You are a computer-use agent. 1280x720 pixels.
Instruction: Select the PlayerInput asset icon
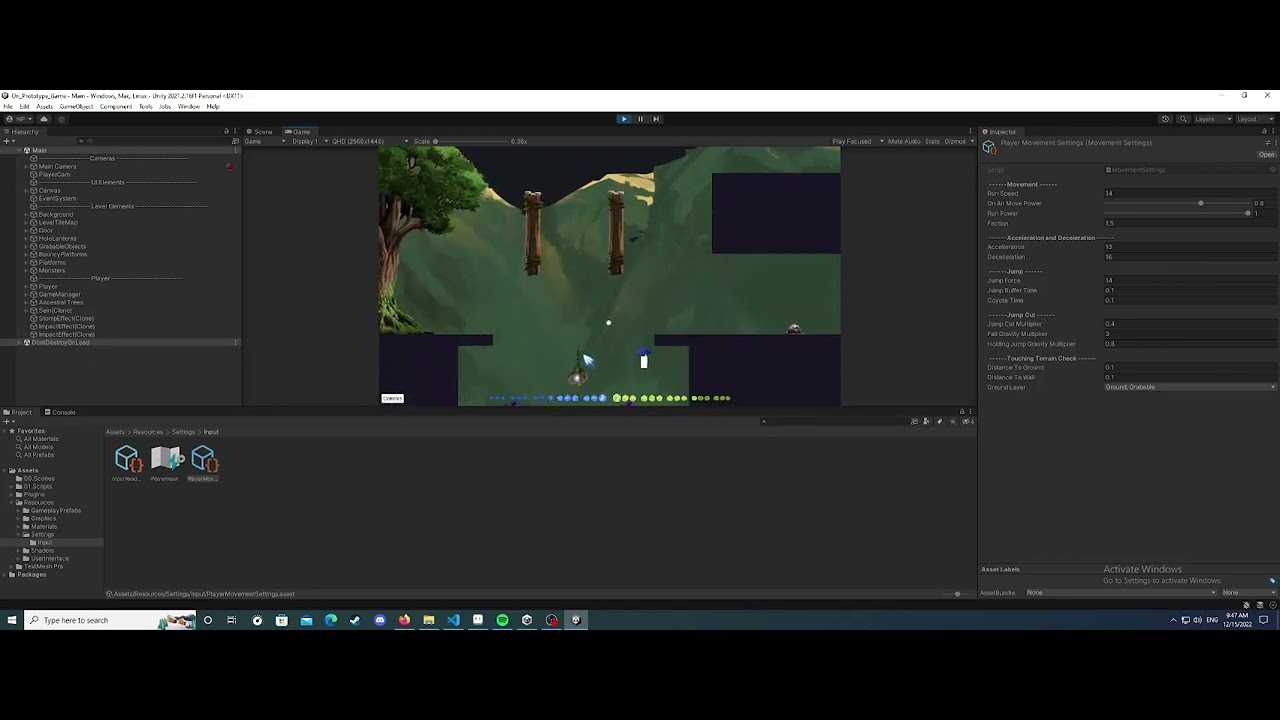165,459
